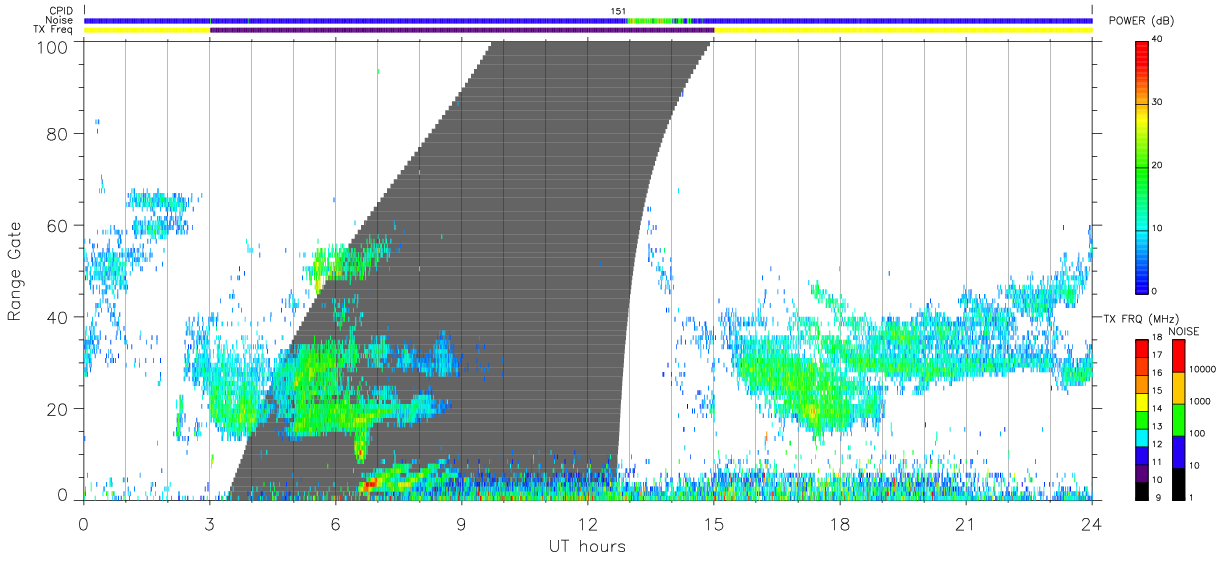Click the 10000 label in NOISE legend
Screen dimensions: 1228x567
click(1201, 369)
